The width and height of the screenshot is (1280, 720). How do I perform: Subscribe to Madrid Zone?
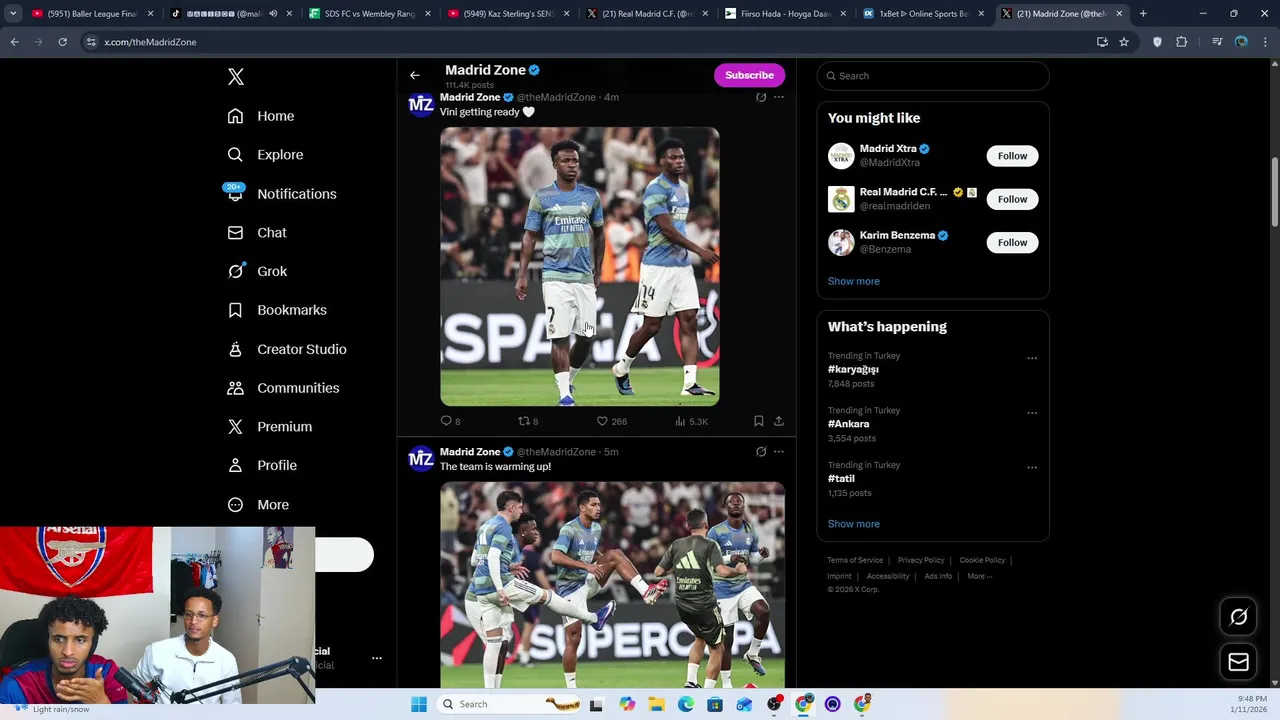[x=749, y=75]
